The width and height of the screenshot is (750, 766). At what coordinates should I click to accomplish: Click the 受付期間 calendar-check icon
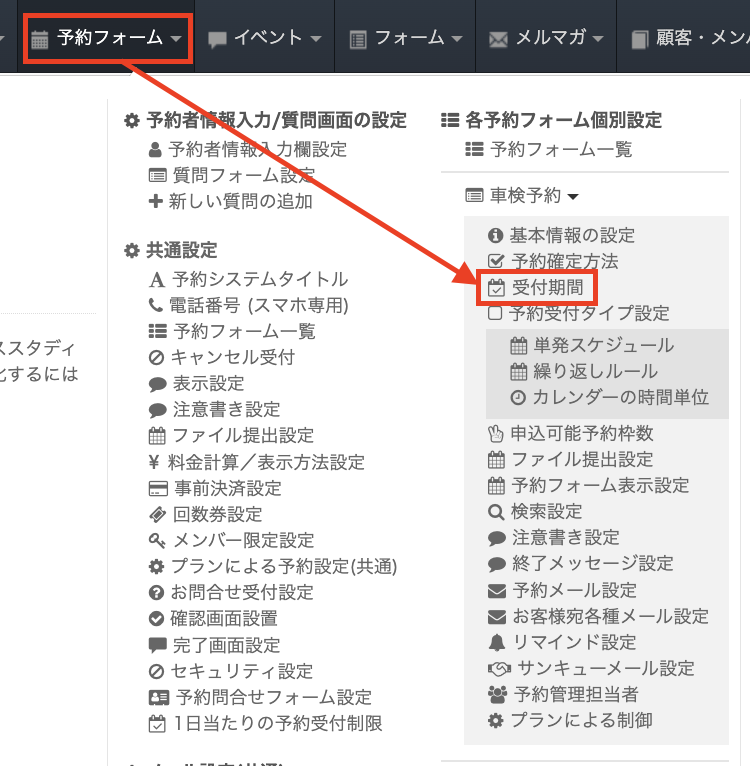497,288
